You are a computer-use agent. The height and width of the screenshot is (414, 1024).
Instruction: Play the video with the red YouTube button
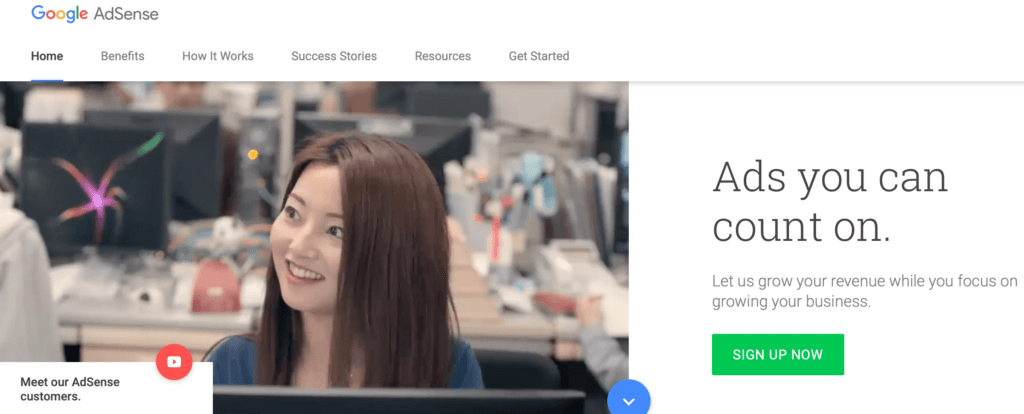tap(174, 362)
